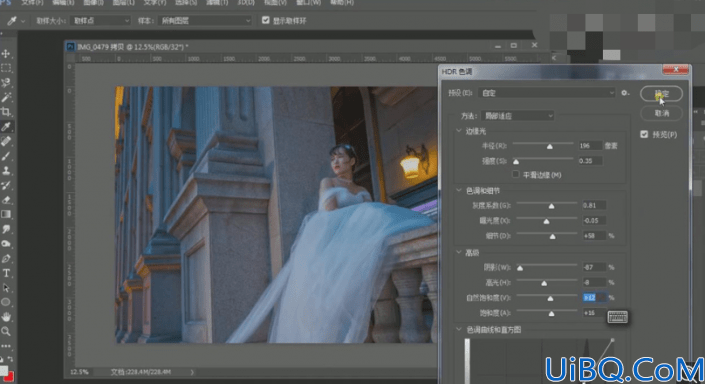Collapse the Edge Glow section
This screenshot has width=705, height=384.
(x=459, y=131)
